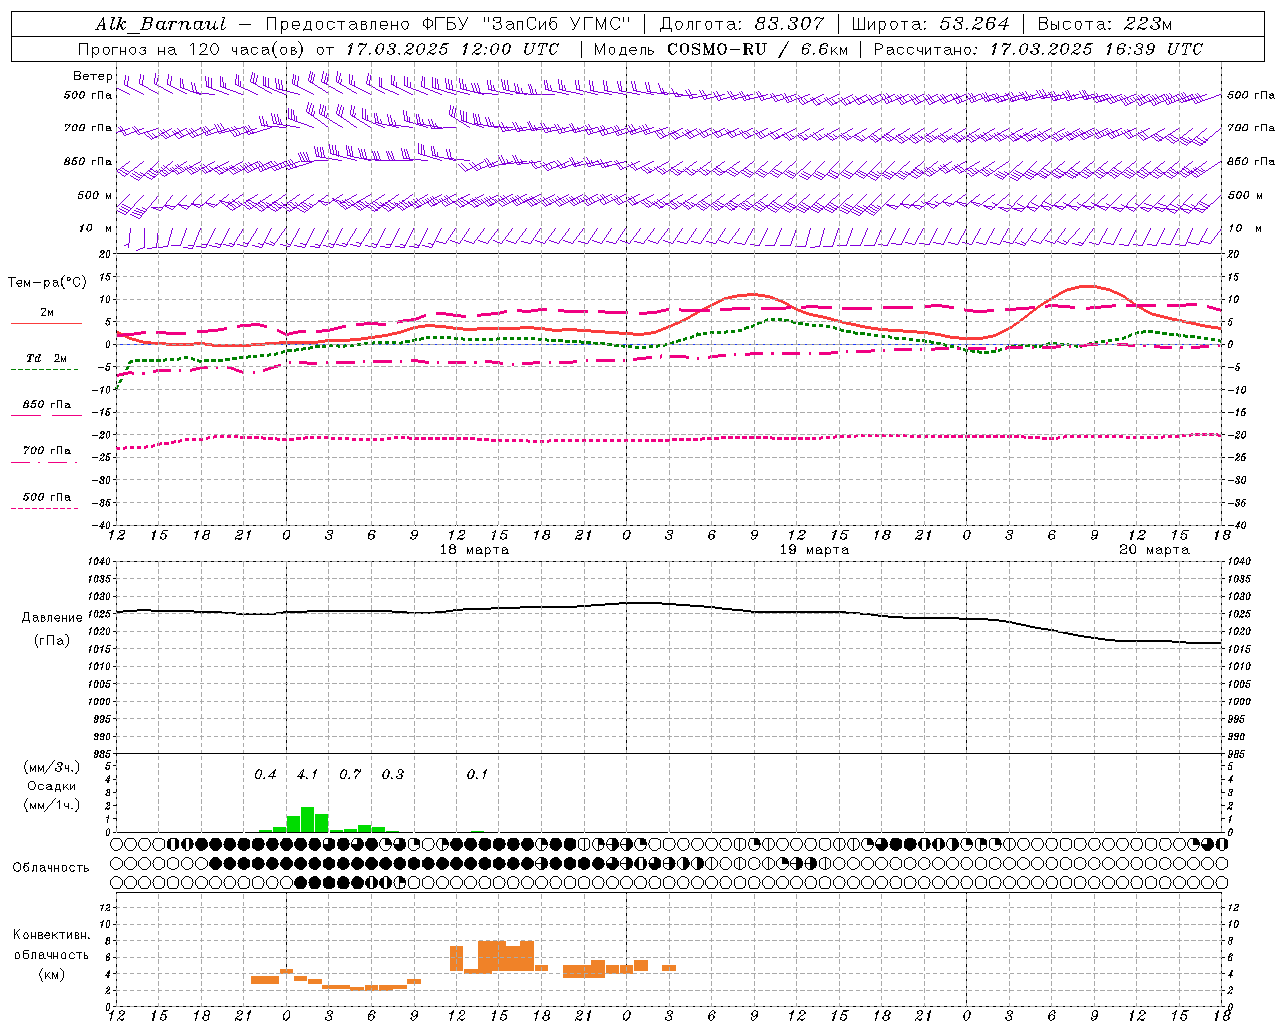Select the 0.4 precipitation total value
The width and height of the screenshot is (1280, 1024).
pos(265,775)
